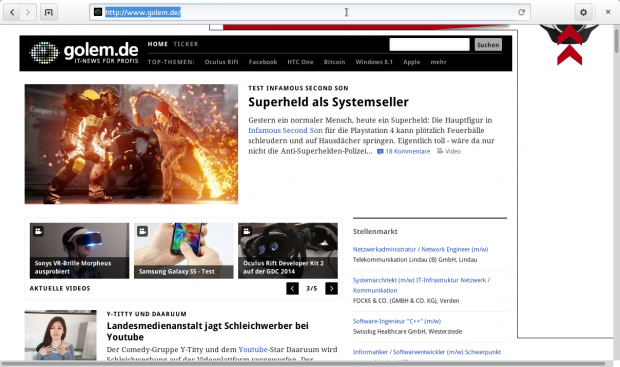Open the Bitcoin top theme
This screenshot has width=620, height=367.
tap(334, 62)
